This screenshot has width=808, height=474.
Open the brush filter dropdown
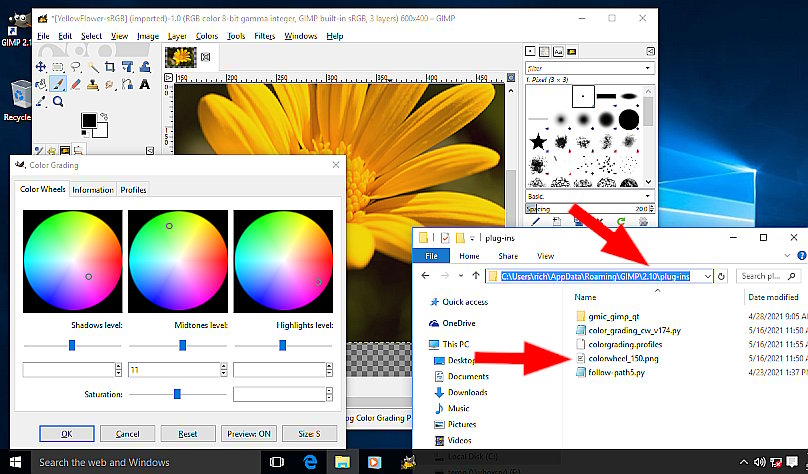coord(647,68)
